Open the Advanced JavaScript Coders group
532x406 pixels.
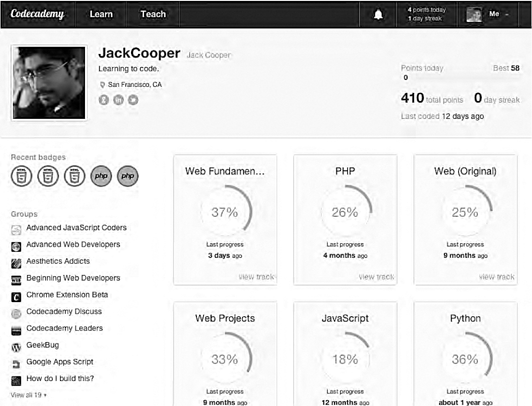point(76,228)
